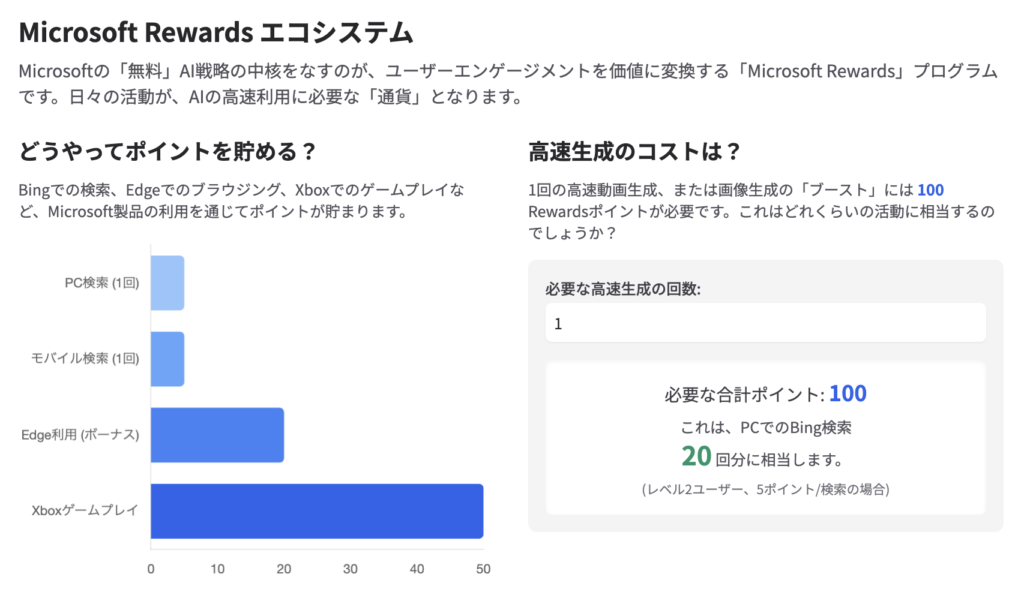Click the どうやってポイントを貯める？ heading
The height and width of the screenshot is (601, 1024).
point(168,152)
